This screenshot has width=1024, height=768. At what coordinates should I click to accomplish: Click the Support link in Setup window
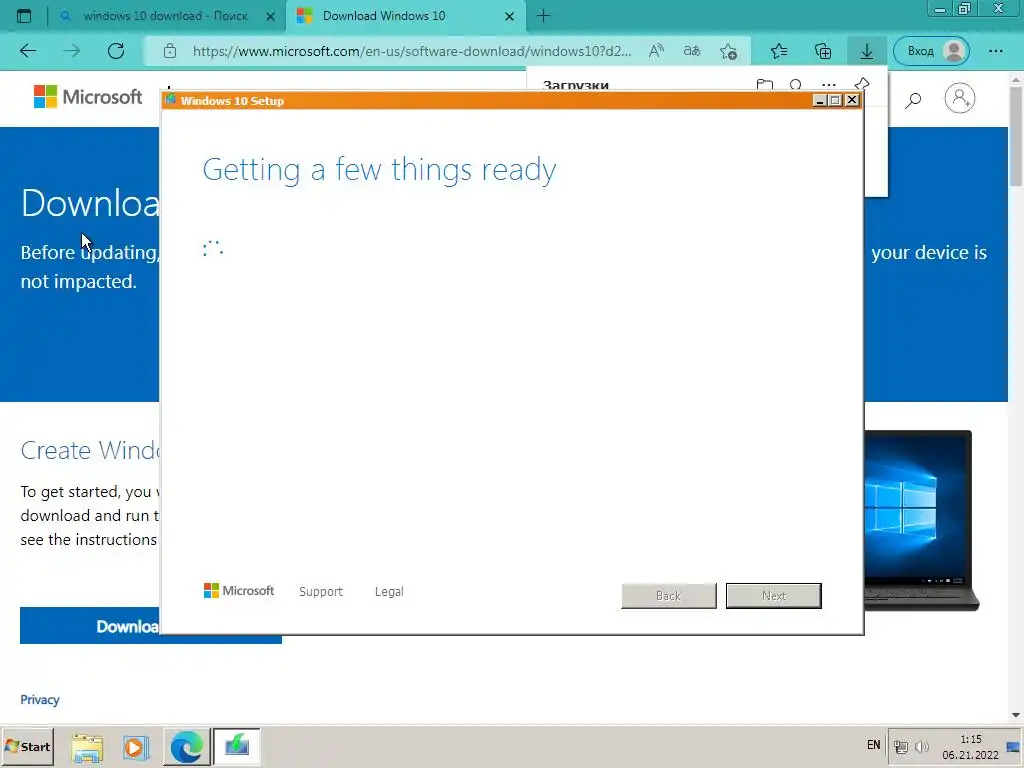tap(321, 592)
